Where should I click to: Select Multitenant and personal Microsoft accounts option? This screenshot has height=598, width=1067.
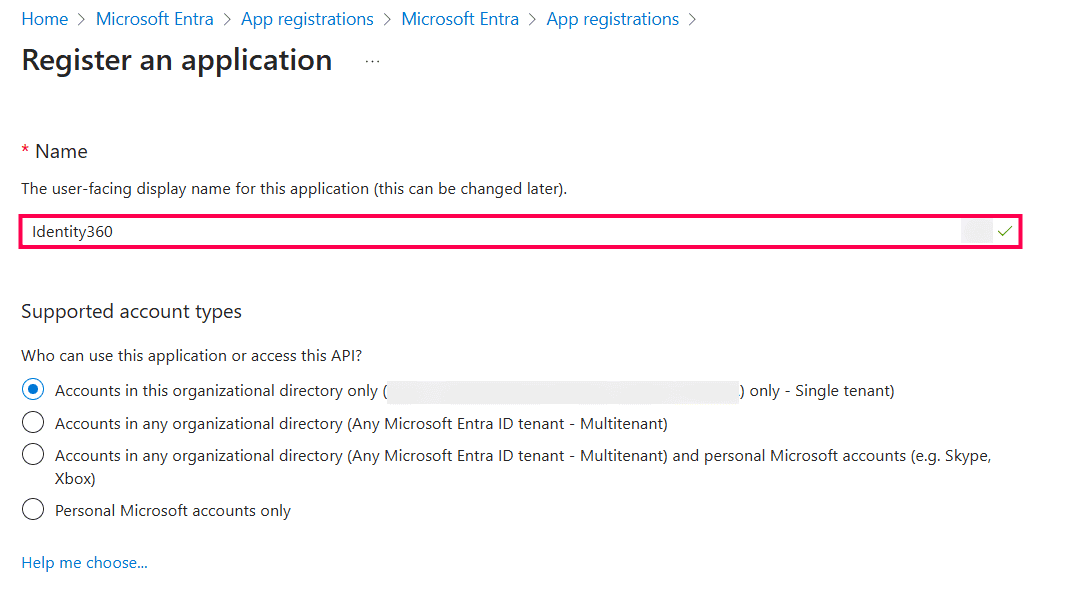tap(32, 455)
